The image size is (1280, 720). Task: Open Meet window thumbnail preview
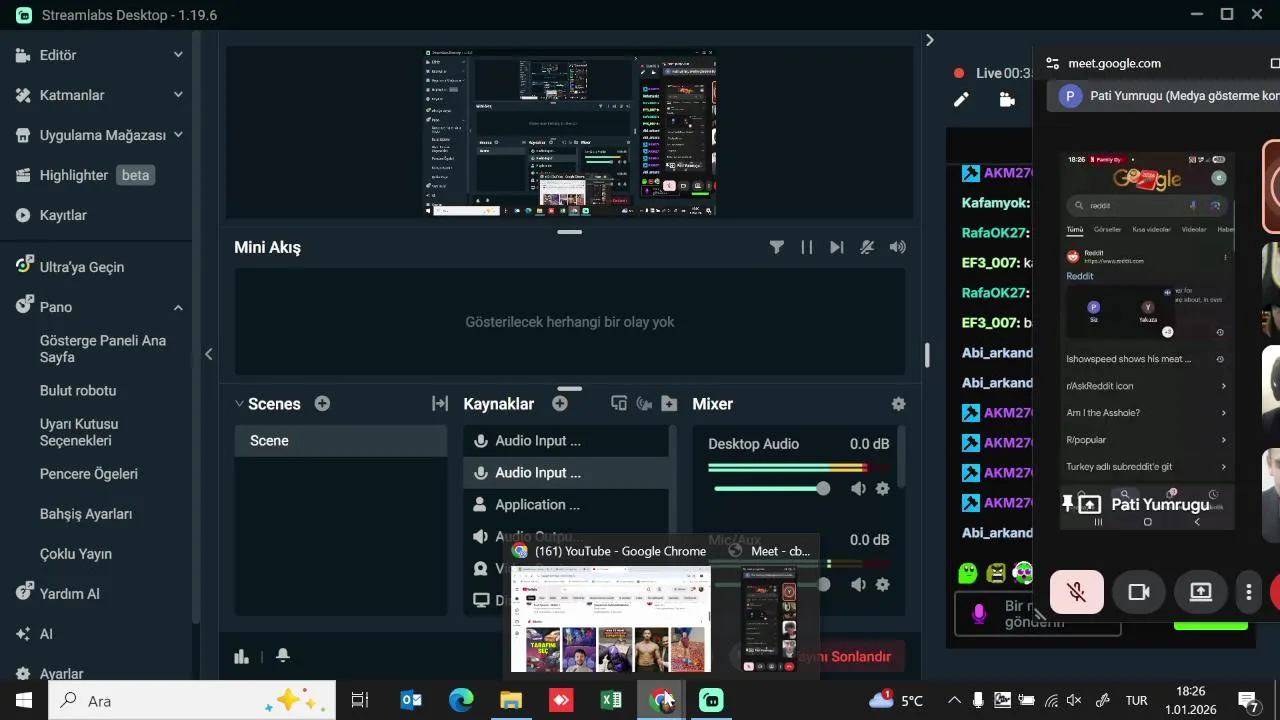(x=768, y=618)
